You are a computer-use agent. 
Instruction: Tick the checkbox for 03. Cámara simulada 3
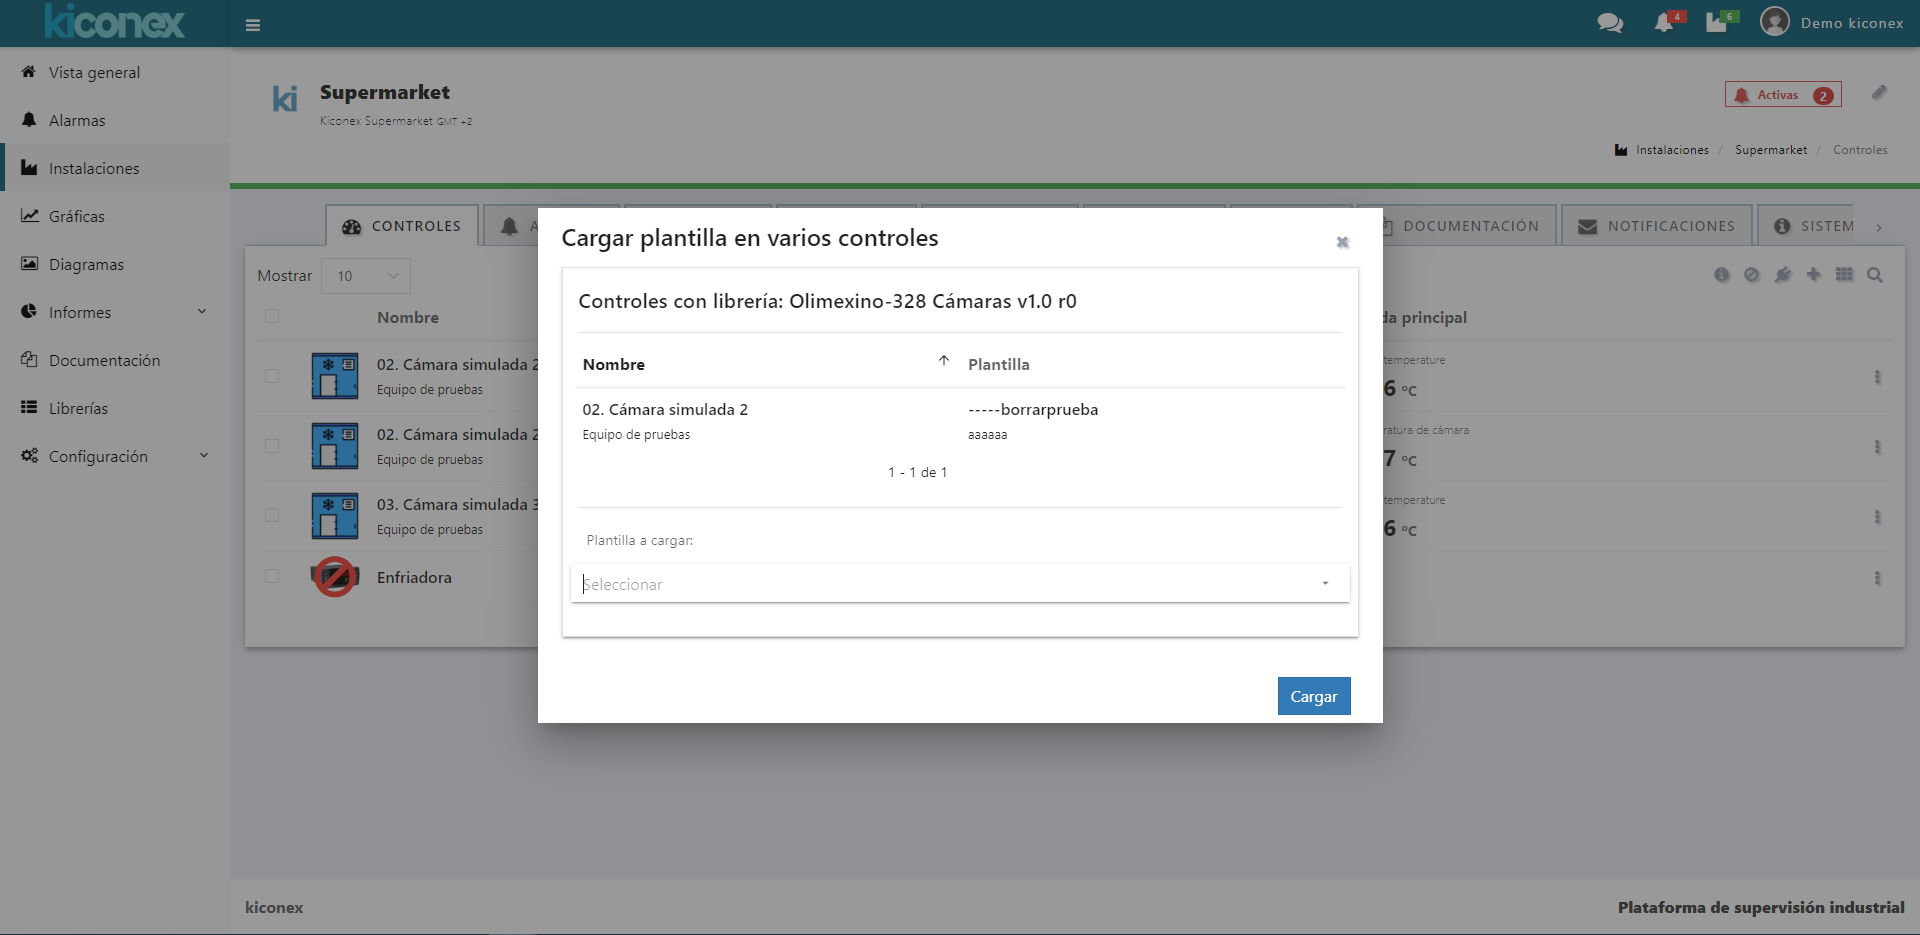click(272, 515)
